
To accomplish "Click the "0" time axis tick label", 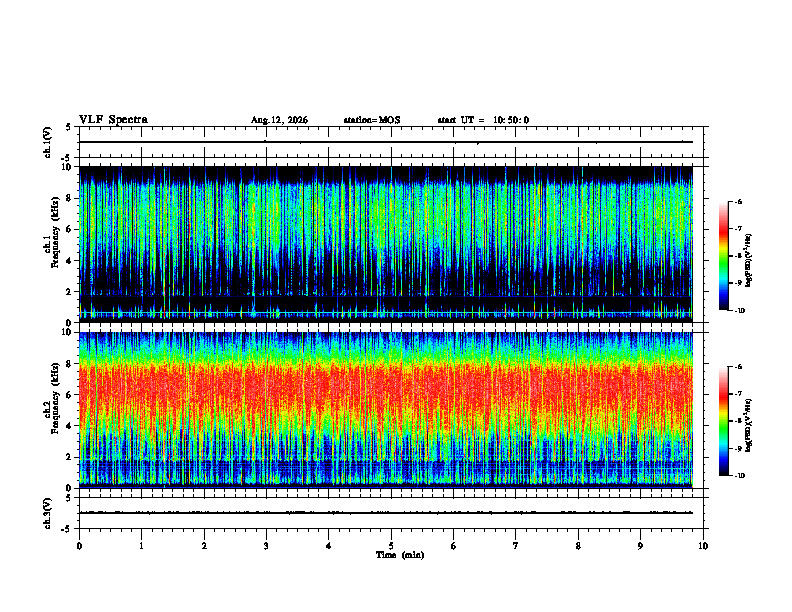I will [x=79, y=546].
